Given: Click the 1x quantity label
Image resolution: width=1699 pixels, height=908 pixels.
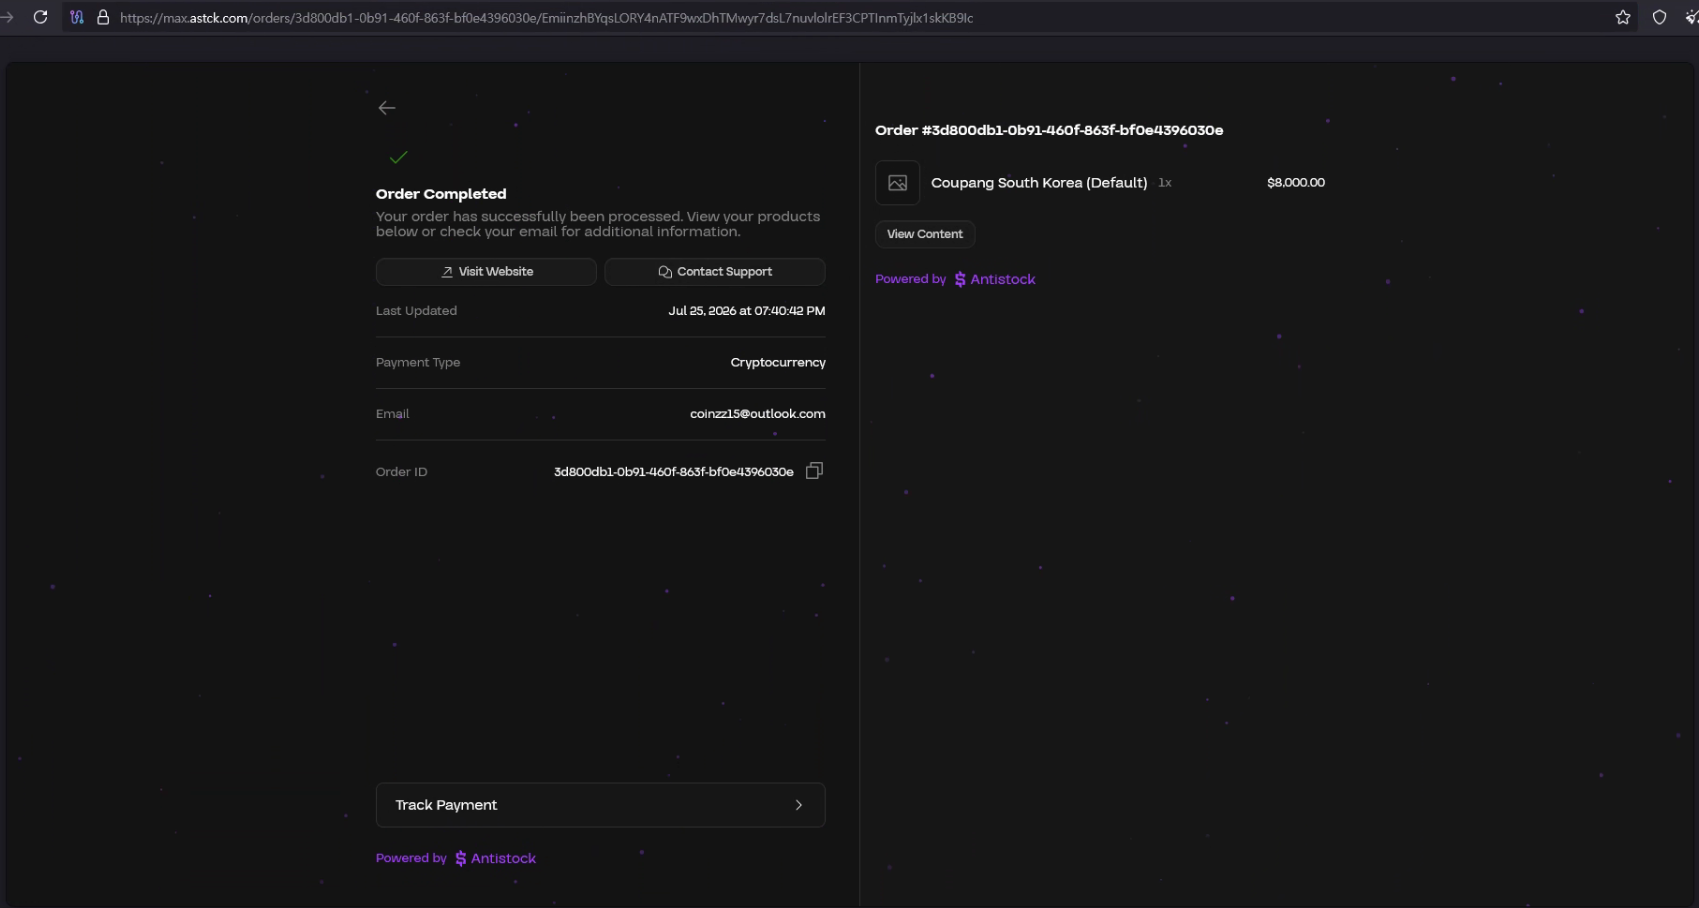Looking at the screenshot, I should [1165, 183].
